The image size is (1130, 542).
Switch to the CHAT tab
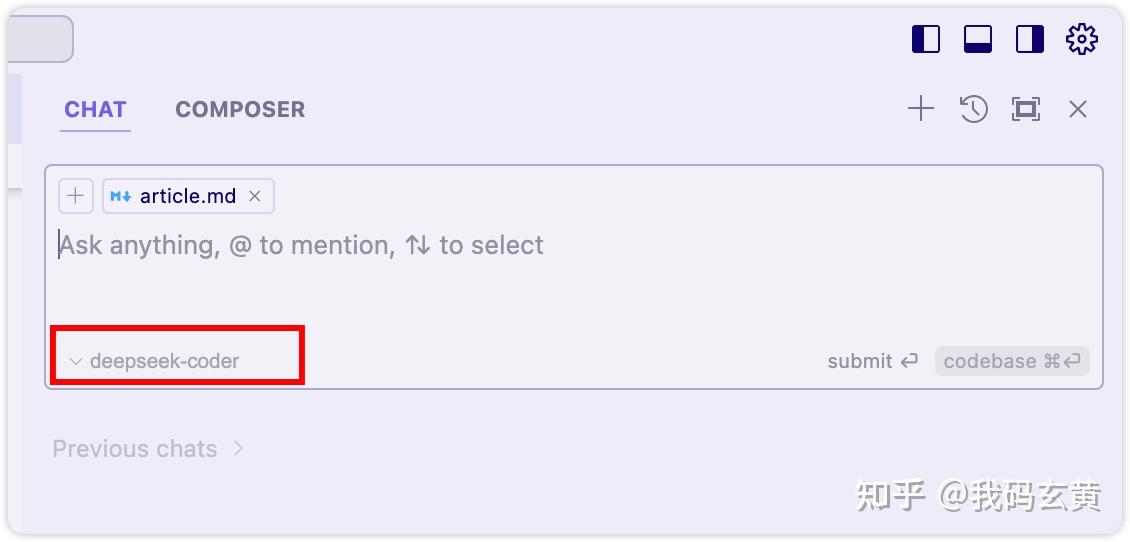tap(95, 110)
